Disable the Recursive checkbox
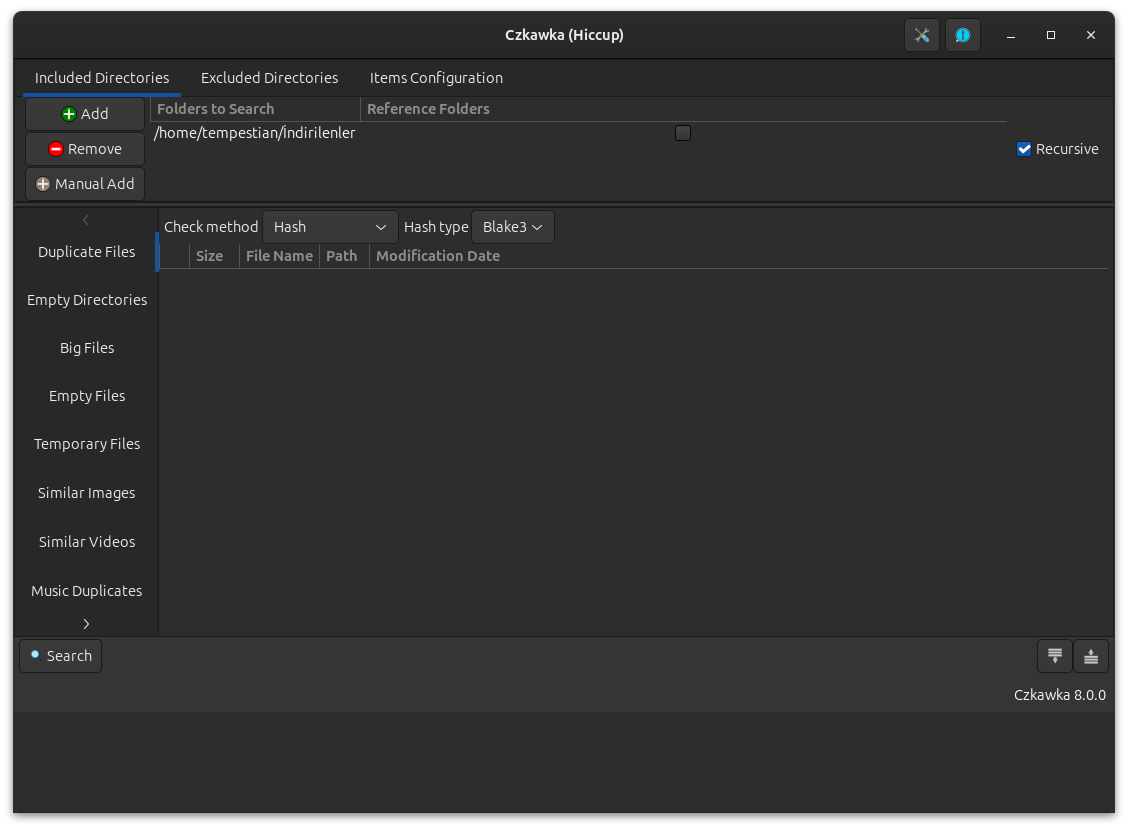 pyautogui.click(x=1024, y=149)
